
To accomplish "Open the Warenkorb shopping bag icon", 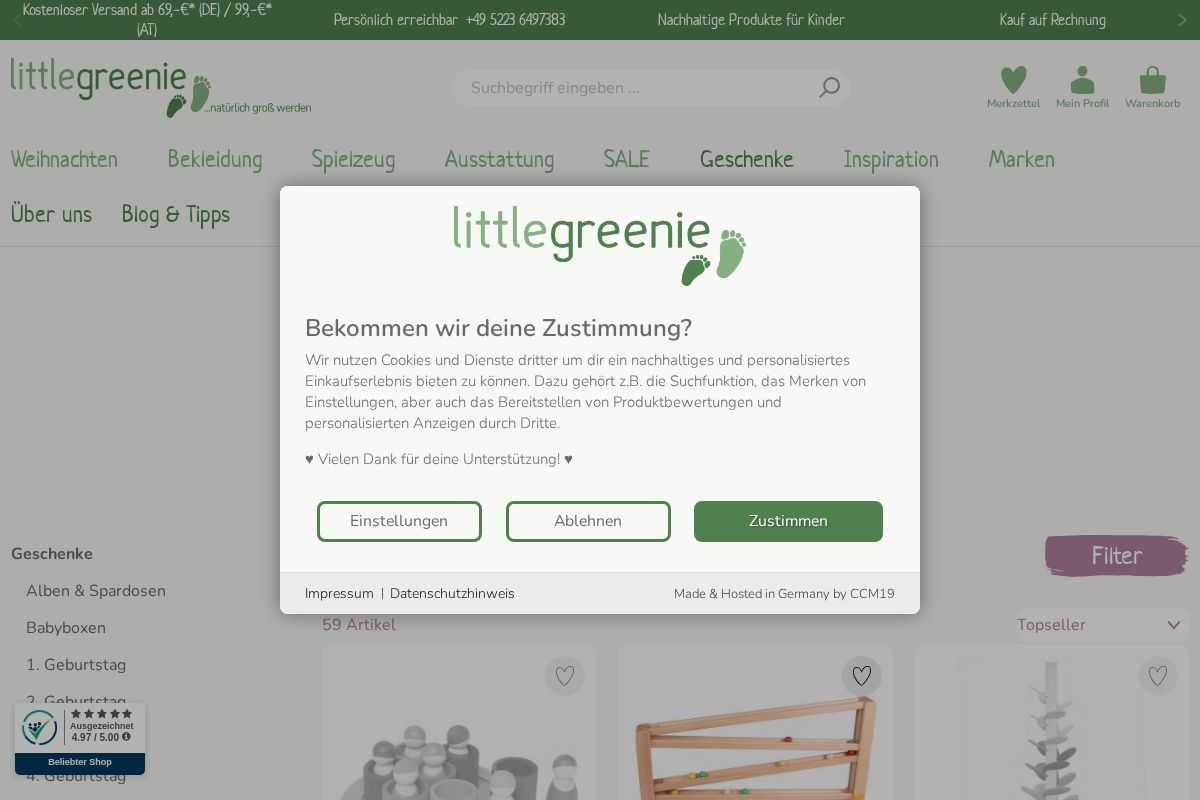I will click(x=1152, y=81).
